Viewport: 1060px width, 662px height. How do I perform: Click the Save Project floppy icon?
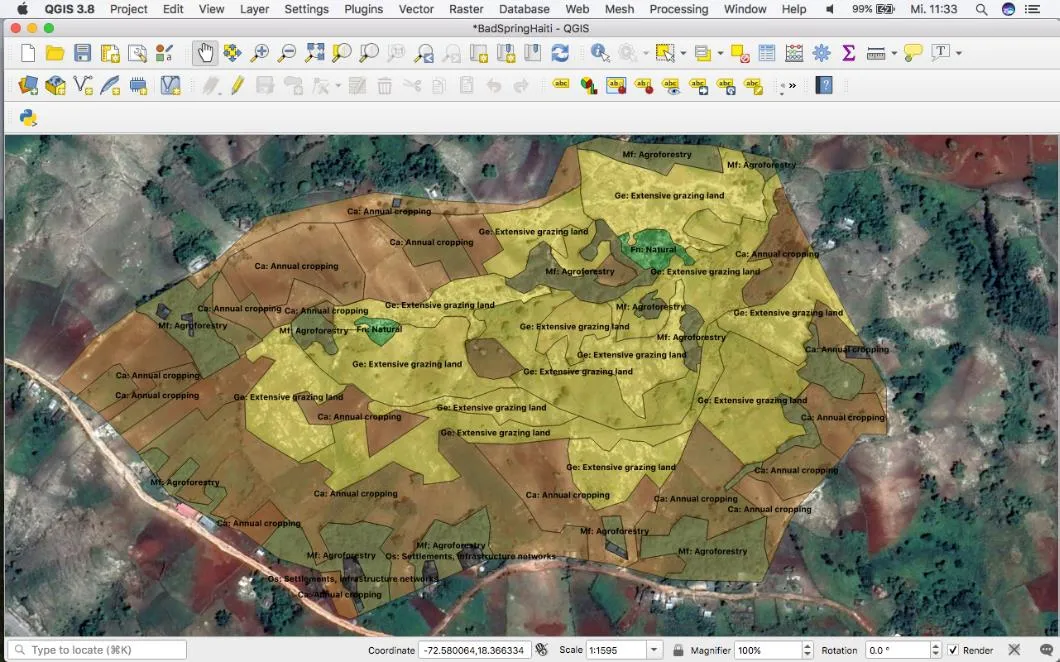(82, 53)
